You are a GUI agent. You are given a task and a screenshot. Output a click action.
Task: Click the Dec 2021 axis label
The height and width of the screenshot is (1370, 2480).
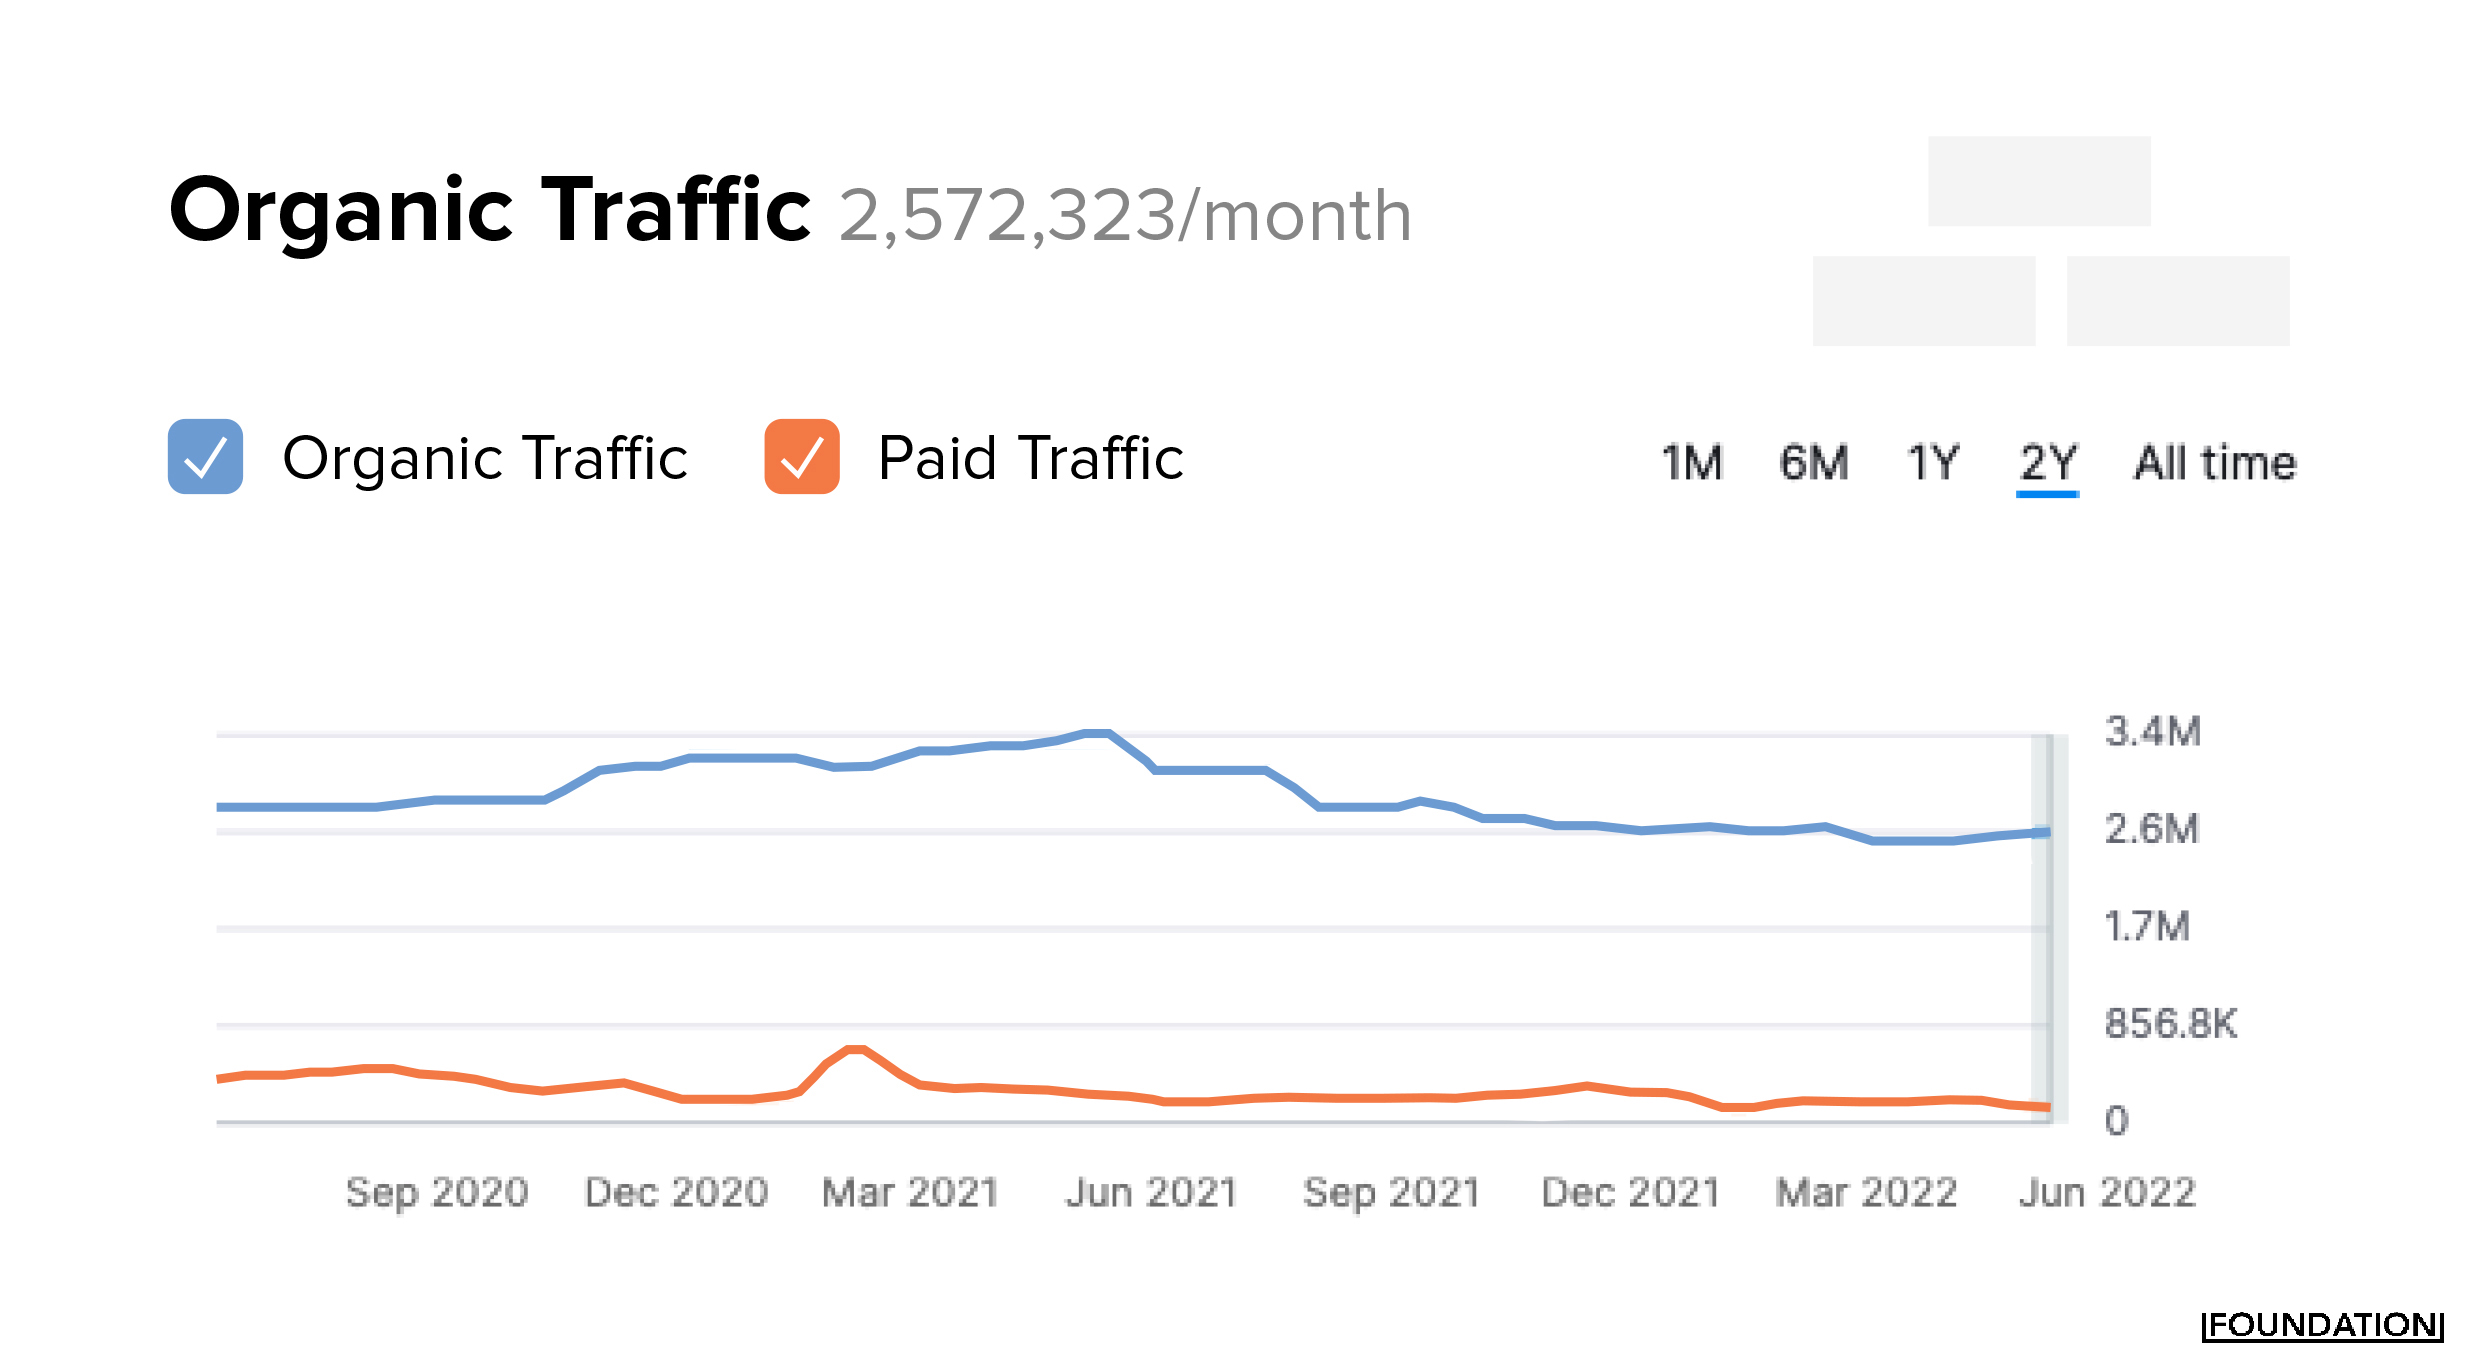[x=1630, y=1192]
